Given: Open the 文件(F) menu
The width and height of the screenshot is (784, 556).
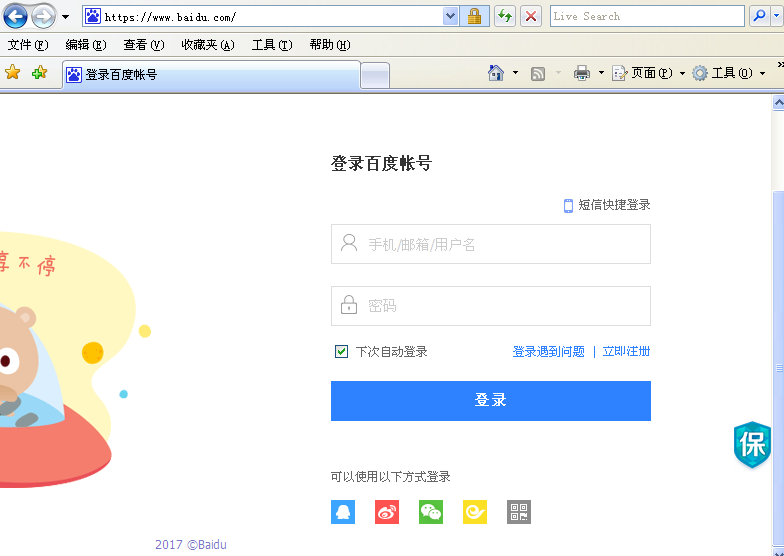Looking at the screenshot, I should (28, 45).
